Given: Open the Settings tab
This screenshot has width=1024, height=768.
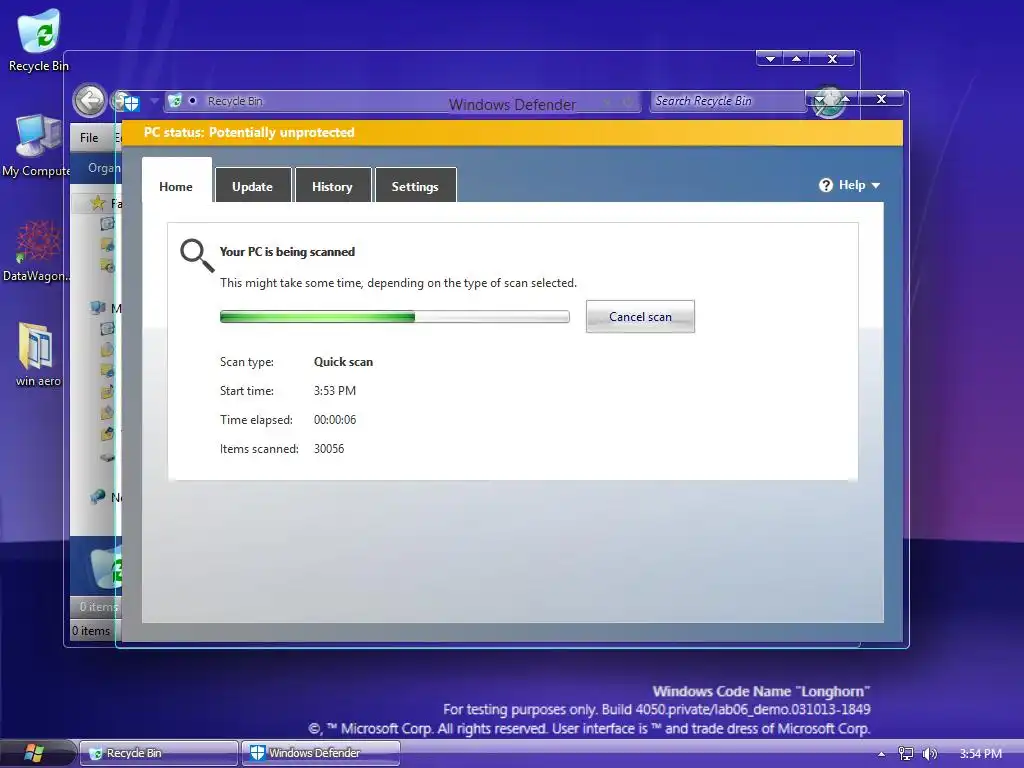Looking at the screenshot, I should [x=415, y=187].
